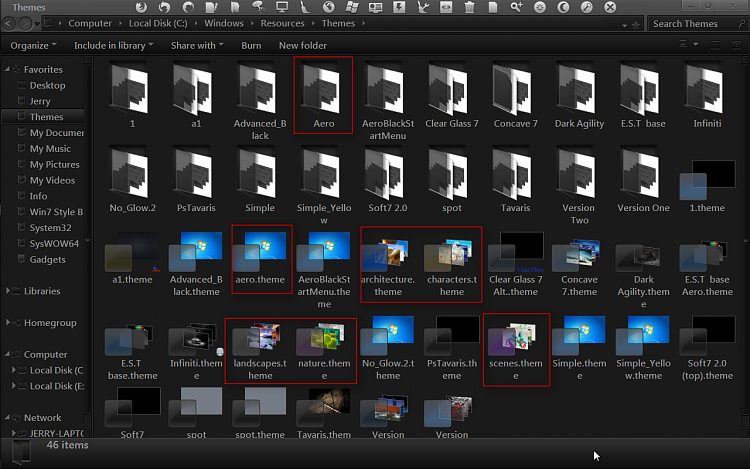Viewport: 750px width, 469px height.
Task: Click the Help icon on the command bar
Action: 737,45
